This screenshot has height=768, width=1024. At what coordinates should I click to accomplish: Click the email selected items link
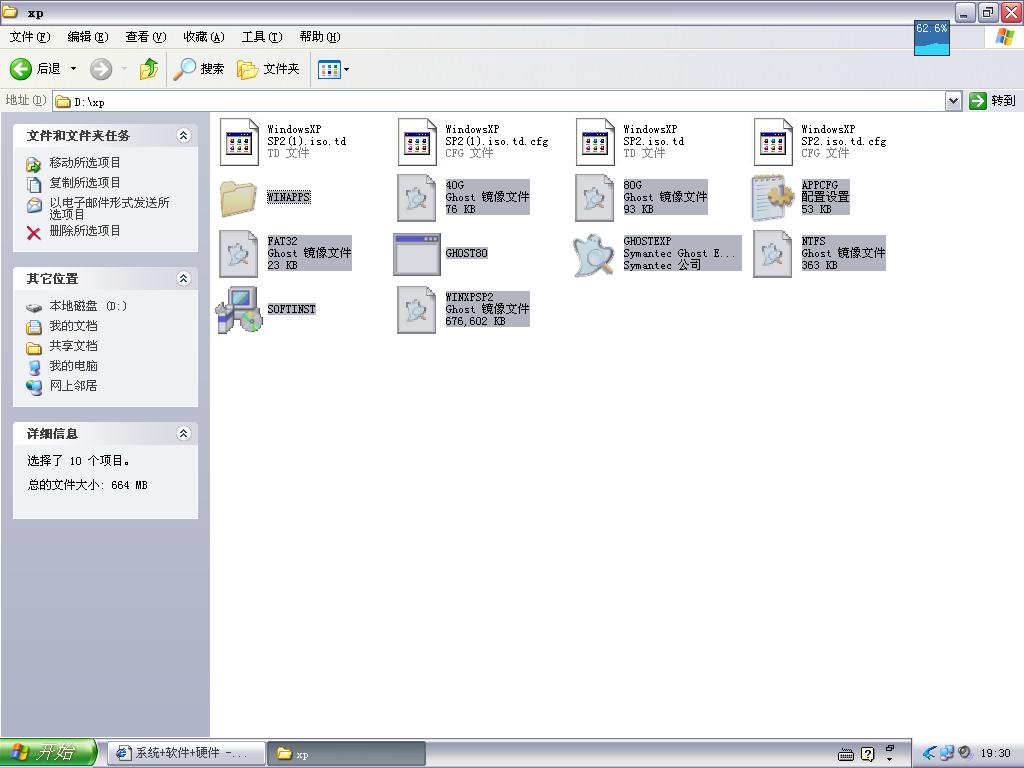click(109, 208)
